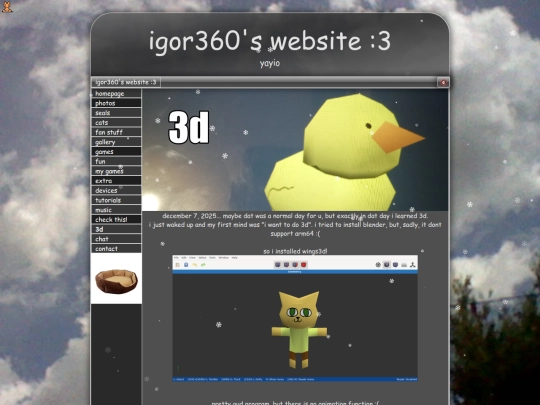Click the red speaker icon on the title bar
This screenshot has width=540, height=405.
(x=443, y=82)
